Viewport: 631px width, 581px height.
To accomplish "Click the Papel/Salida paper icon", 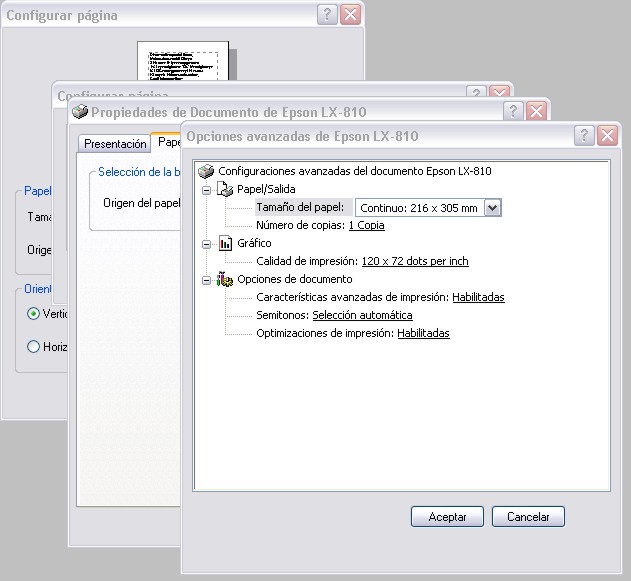I will point(225,189).
